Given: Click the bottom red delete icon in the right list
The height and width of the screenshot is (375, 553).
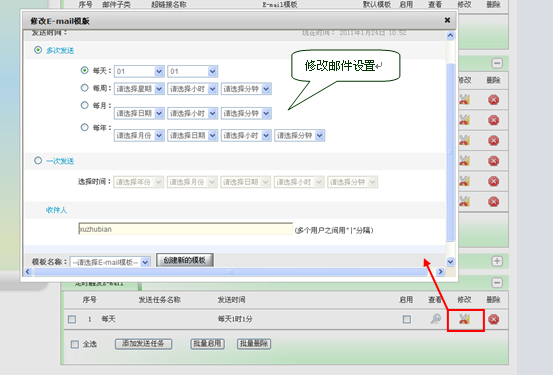Looking at the screenshot, I should (x=493, y=202).
